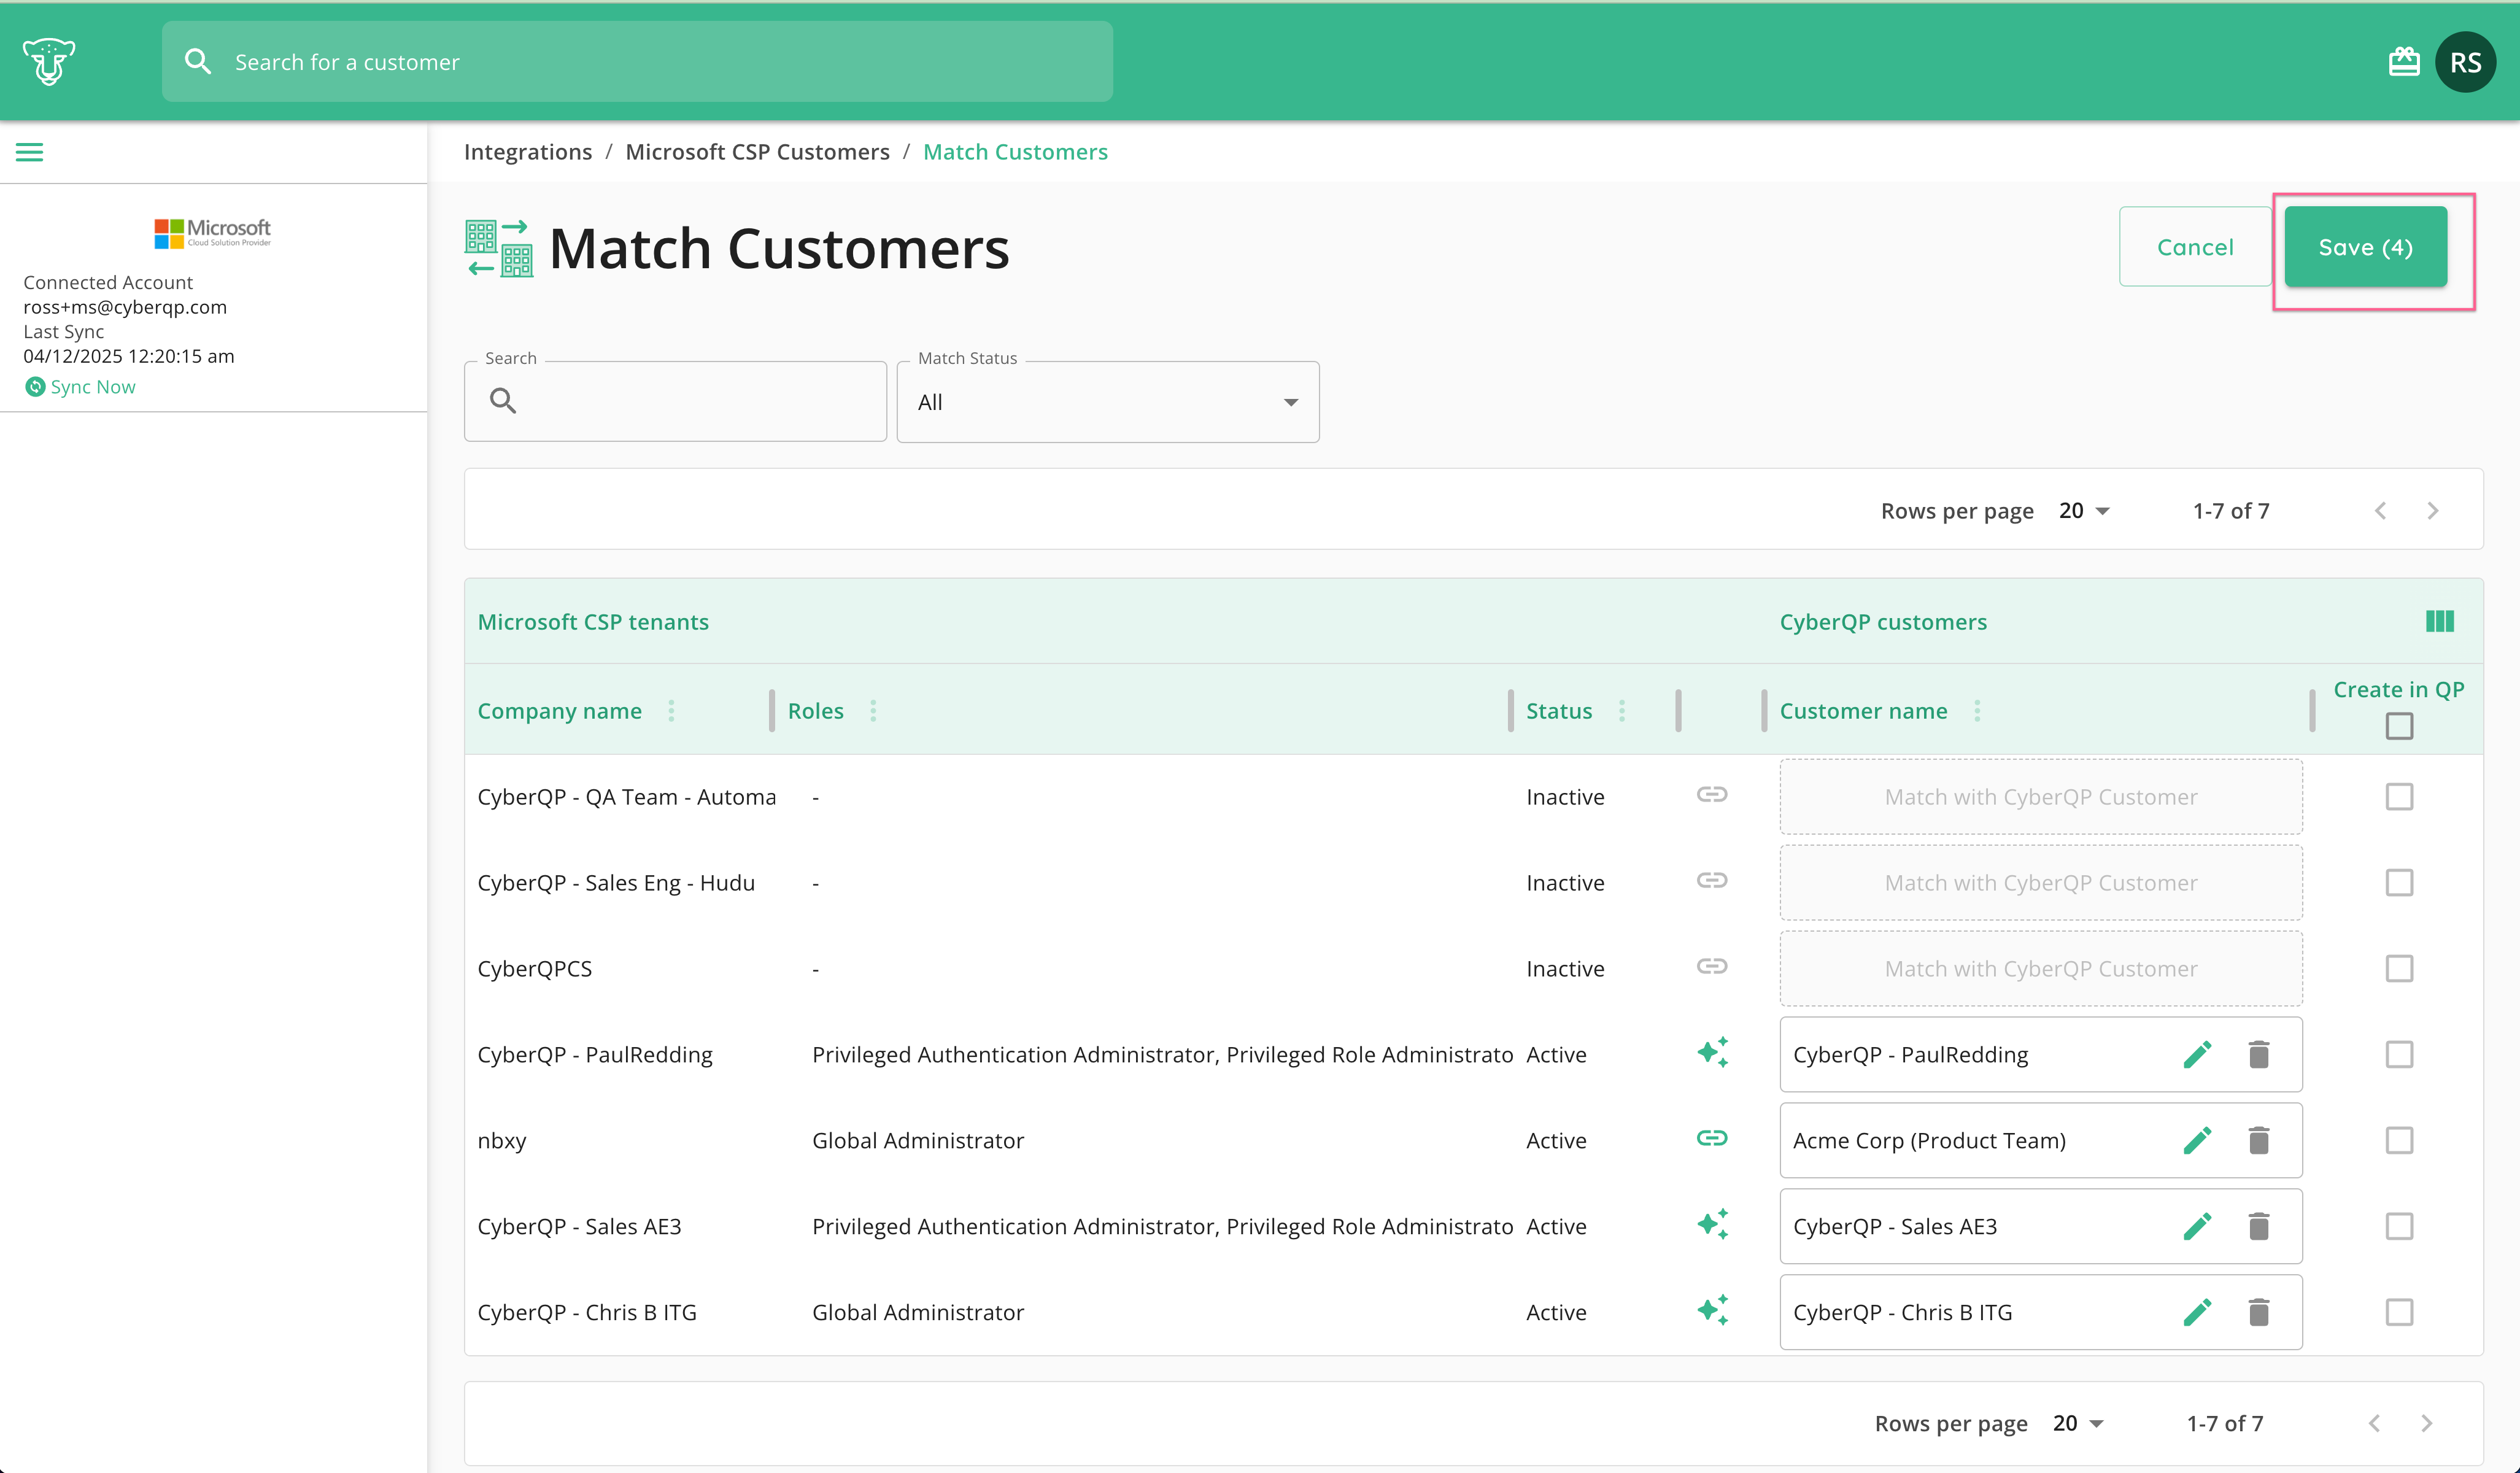Check Create in QP for CyberQPCS row
This screenshot has width=2520, height=1473.
(2399, 969)
